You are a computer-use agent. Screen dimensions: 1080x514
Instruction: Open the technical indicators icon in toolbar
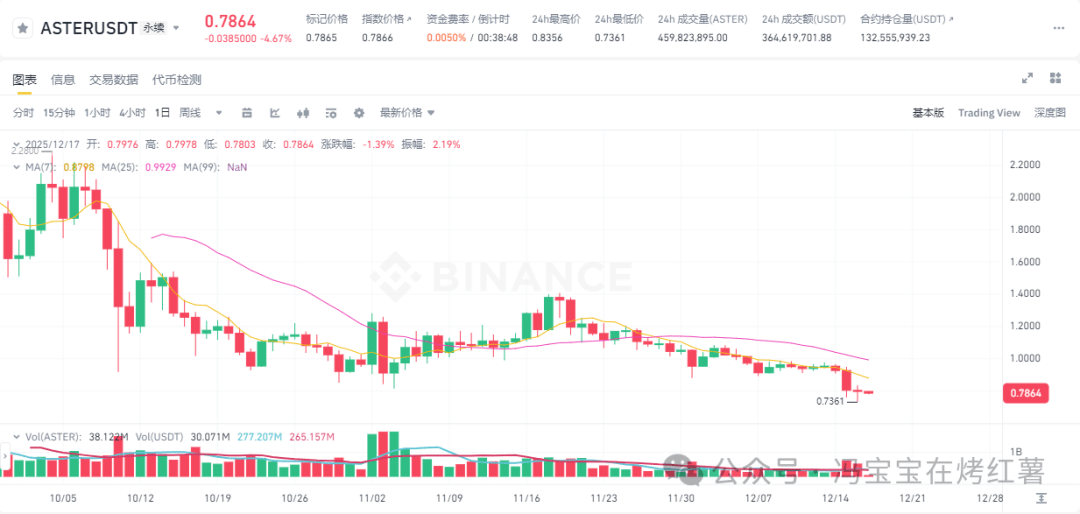pos(246,113)
